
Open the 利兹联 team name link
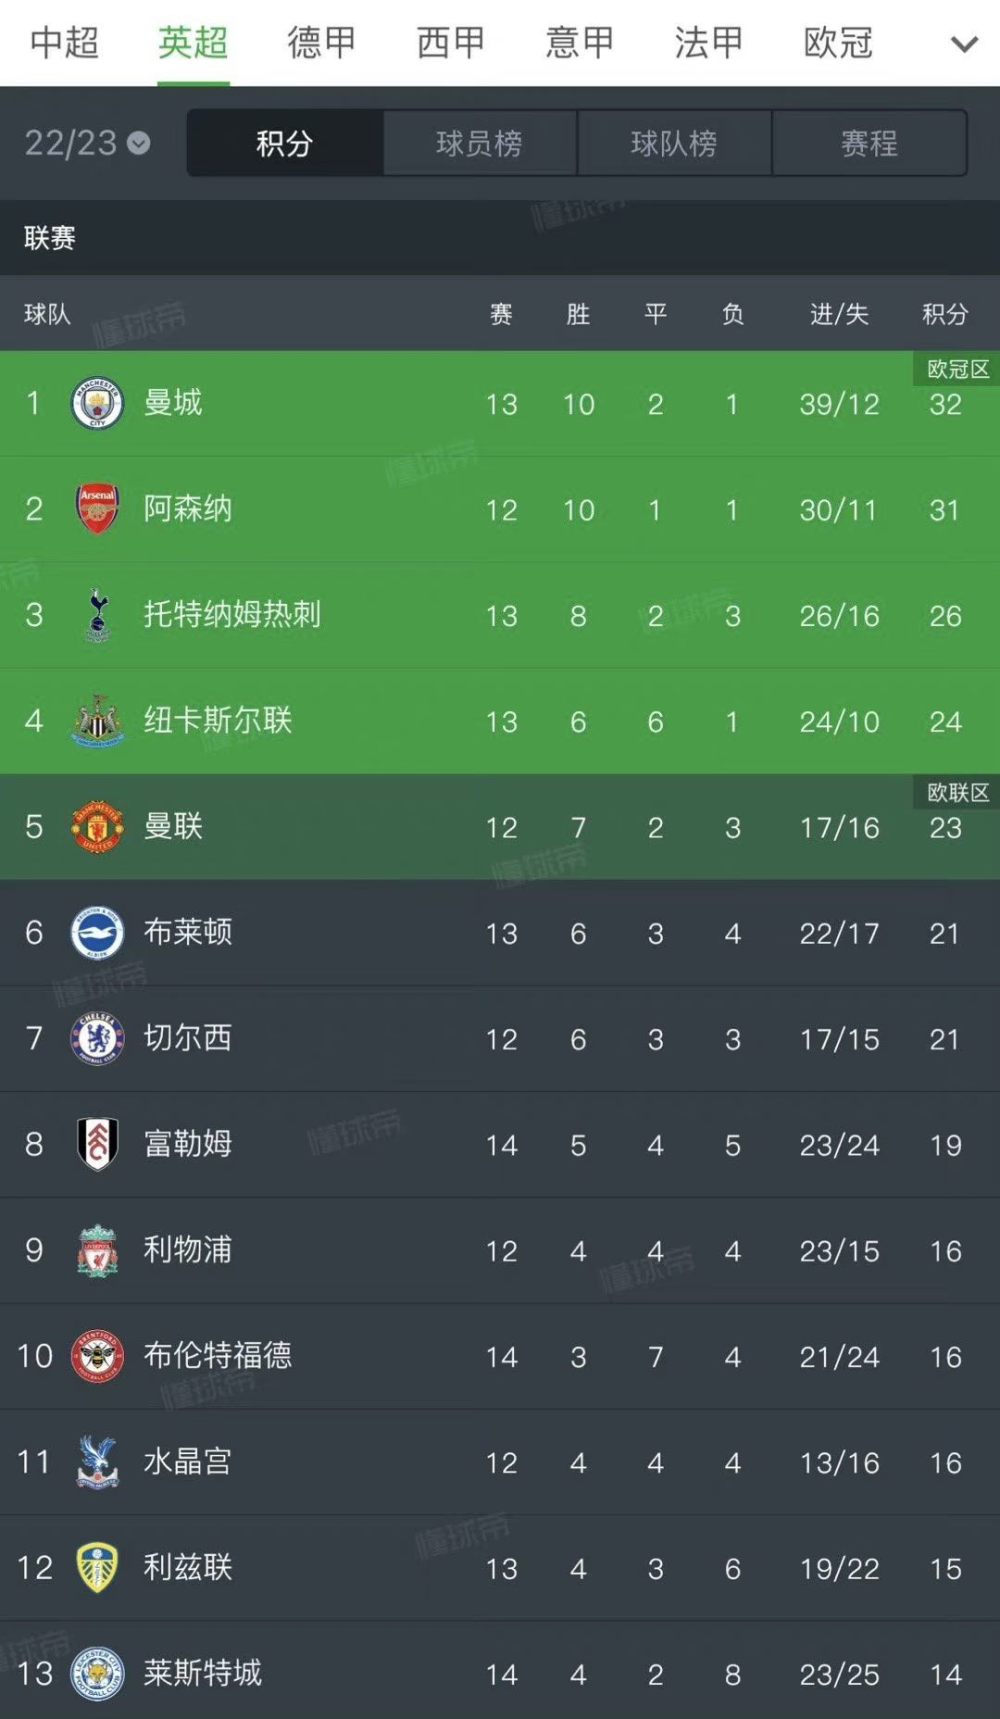tap(188, 1567)
